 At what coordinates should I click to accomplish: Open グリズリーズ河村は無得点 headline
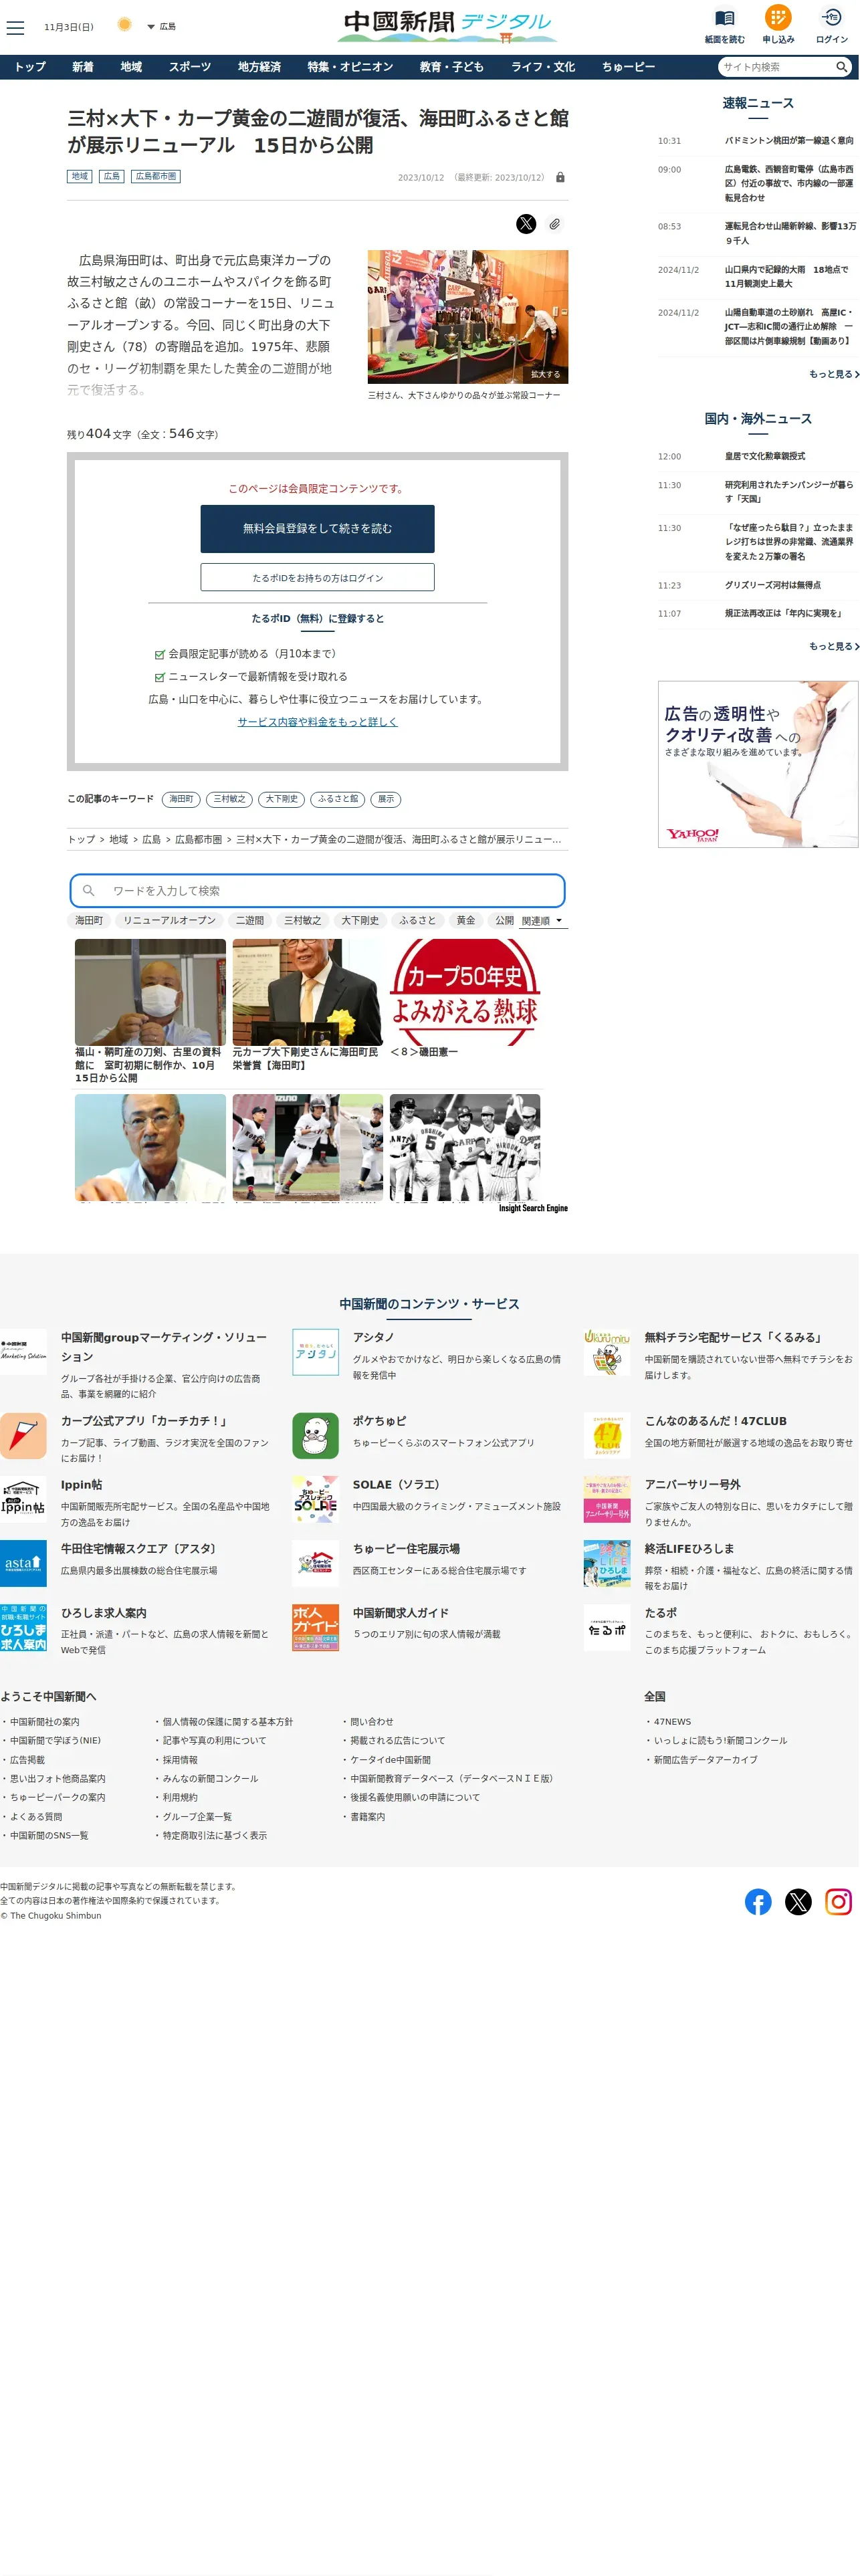click(773, 585)
